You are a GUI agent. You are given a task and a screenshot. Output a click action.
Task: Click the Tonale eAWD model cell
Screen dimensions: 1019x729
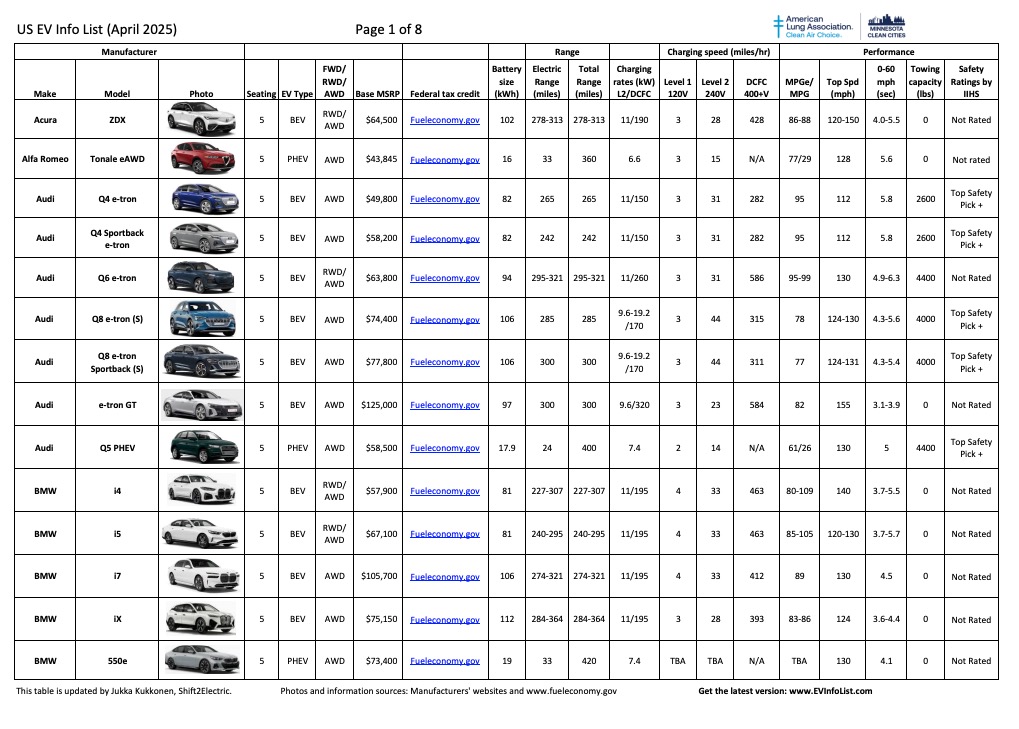[117, 159]
